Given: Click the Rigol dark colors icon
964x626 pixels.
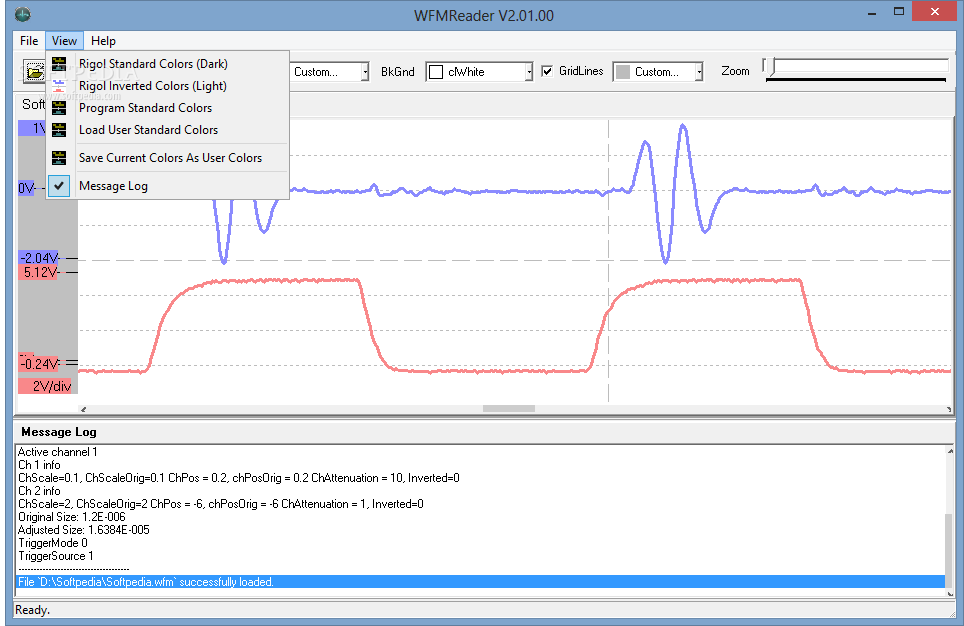Looking at the screenshot, I should pyautogui.click(x=59, y=64).
